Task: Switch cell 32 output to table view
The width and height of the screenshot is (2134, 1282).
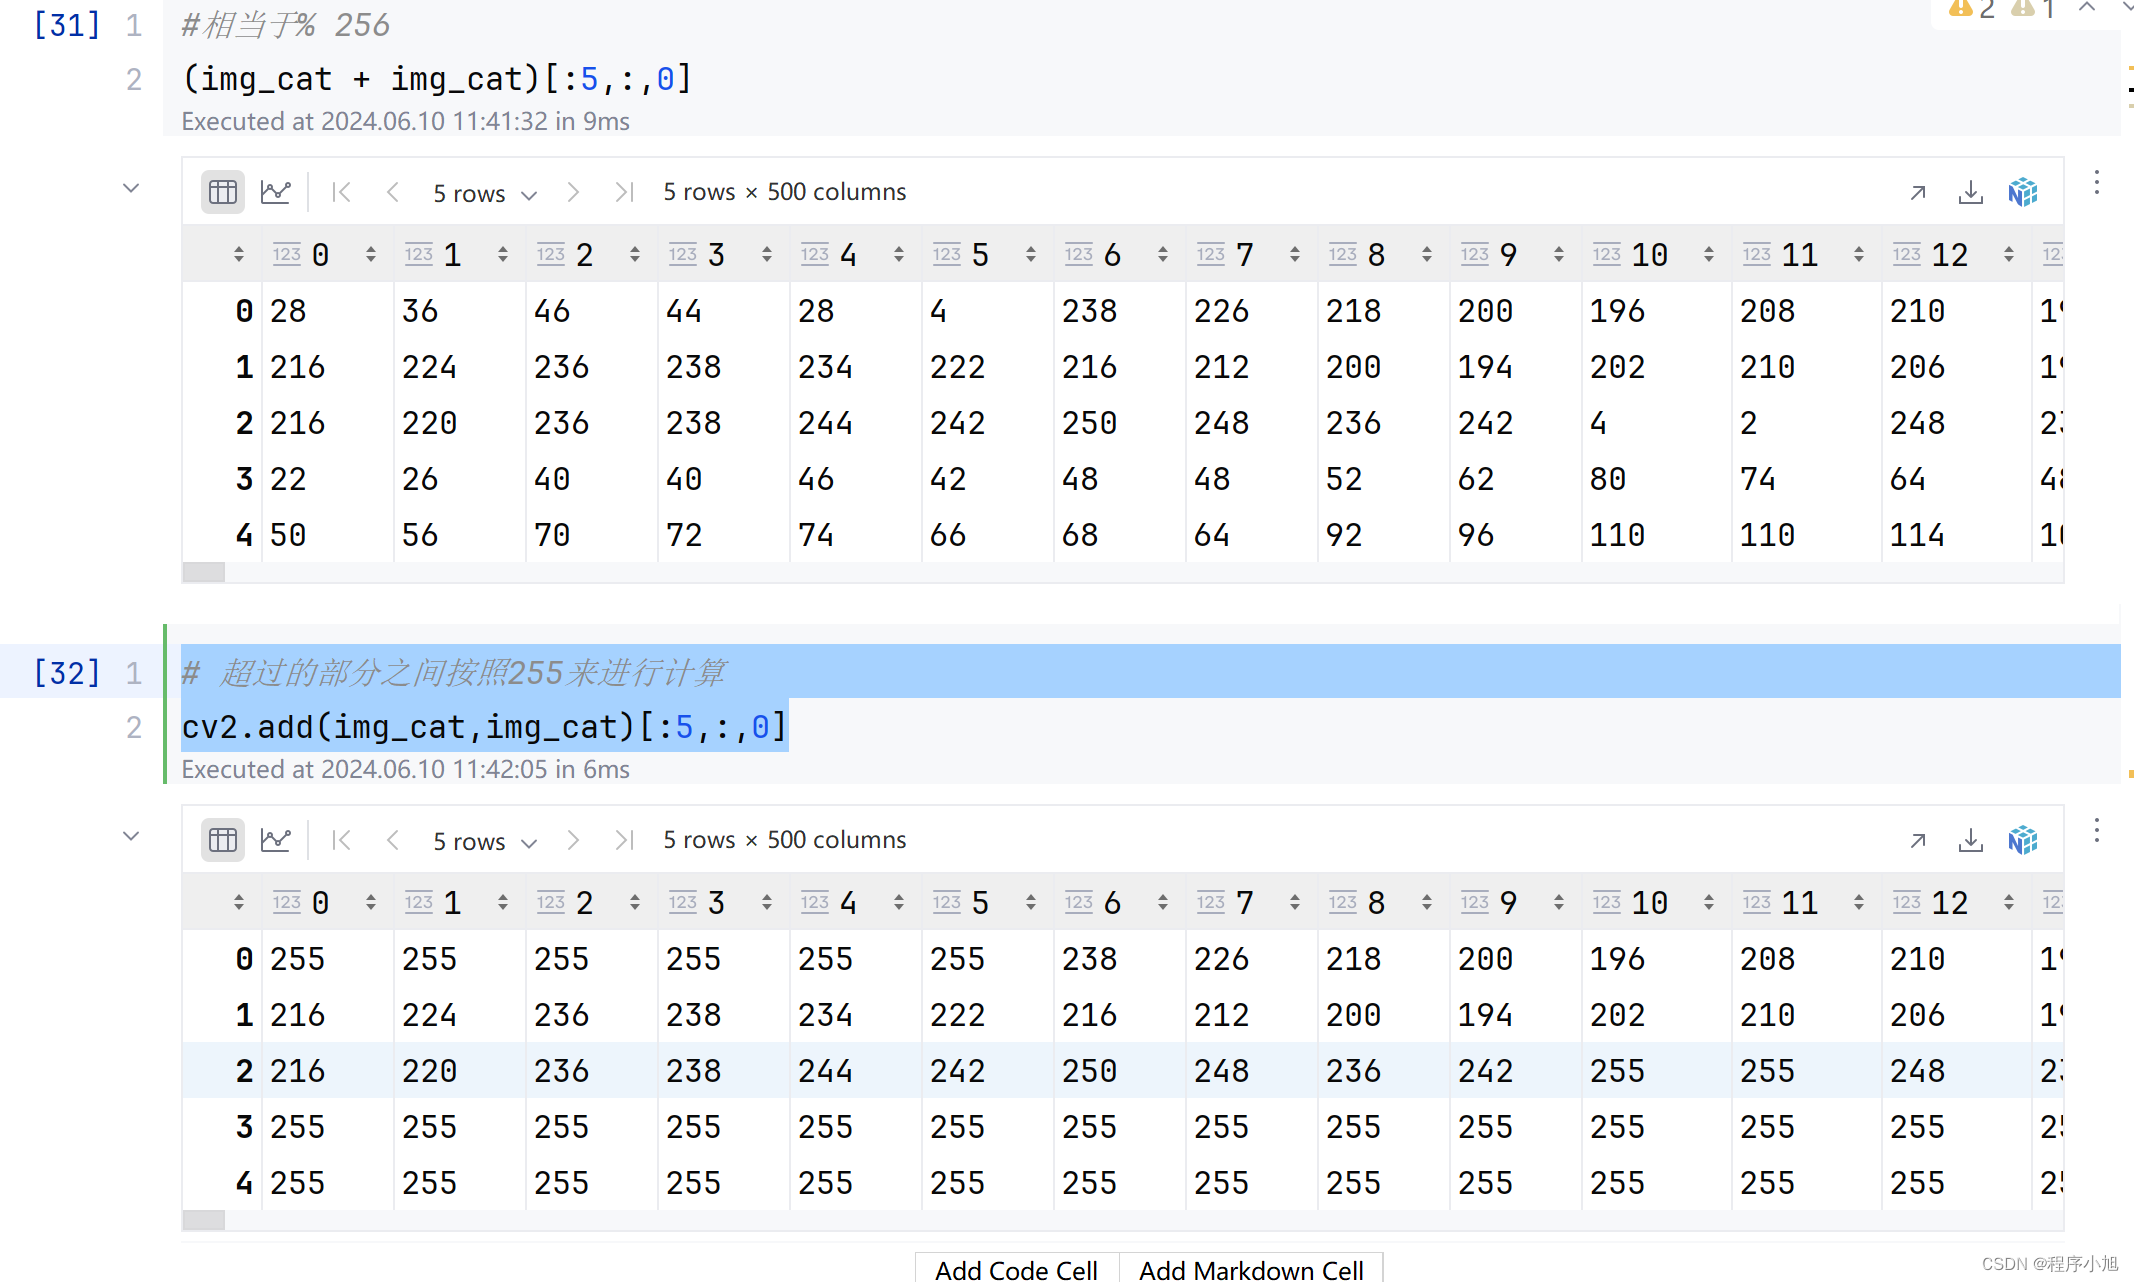Action: tap(223, 840)
